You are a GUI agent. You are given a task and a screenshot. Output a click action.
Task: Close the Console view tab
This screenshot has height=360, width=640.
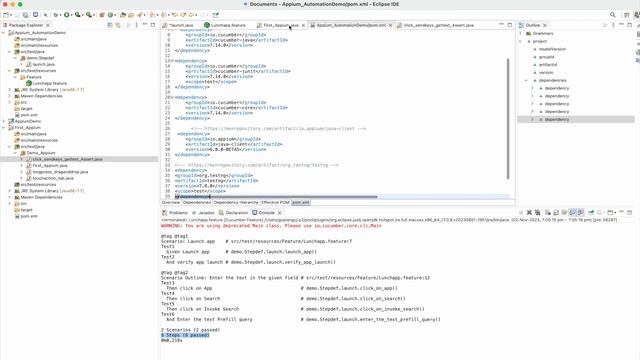pyautogui.click(x=280, y=213)
